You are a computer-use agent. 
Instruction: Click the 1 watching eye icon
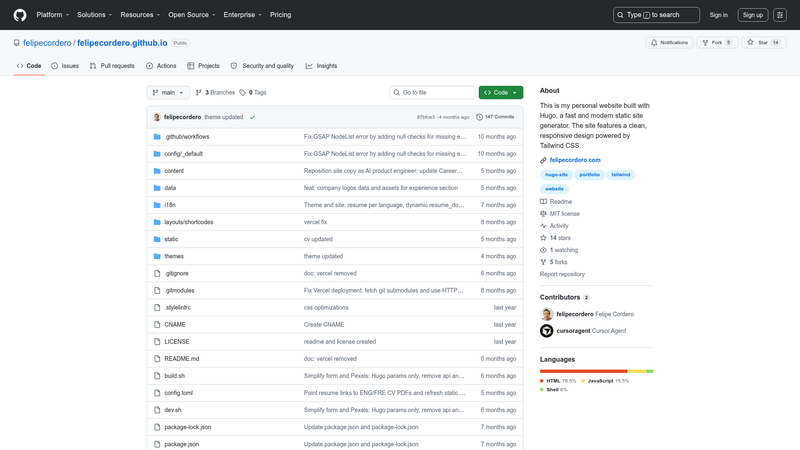[543, 250]
